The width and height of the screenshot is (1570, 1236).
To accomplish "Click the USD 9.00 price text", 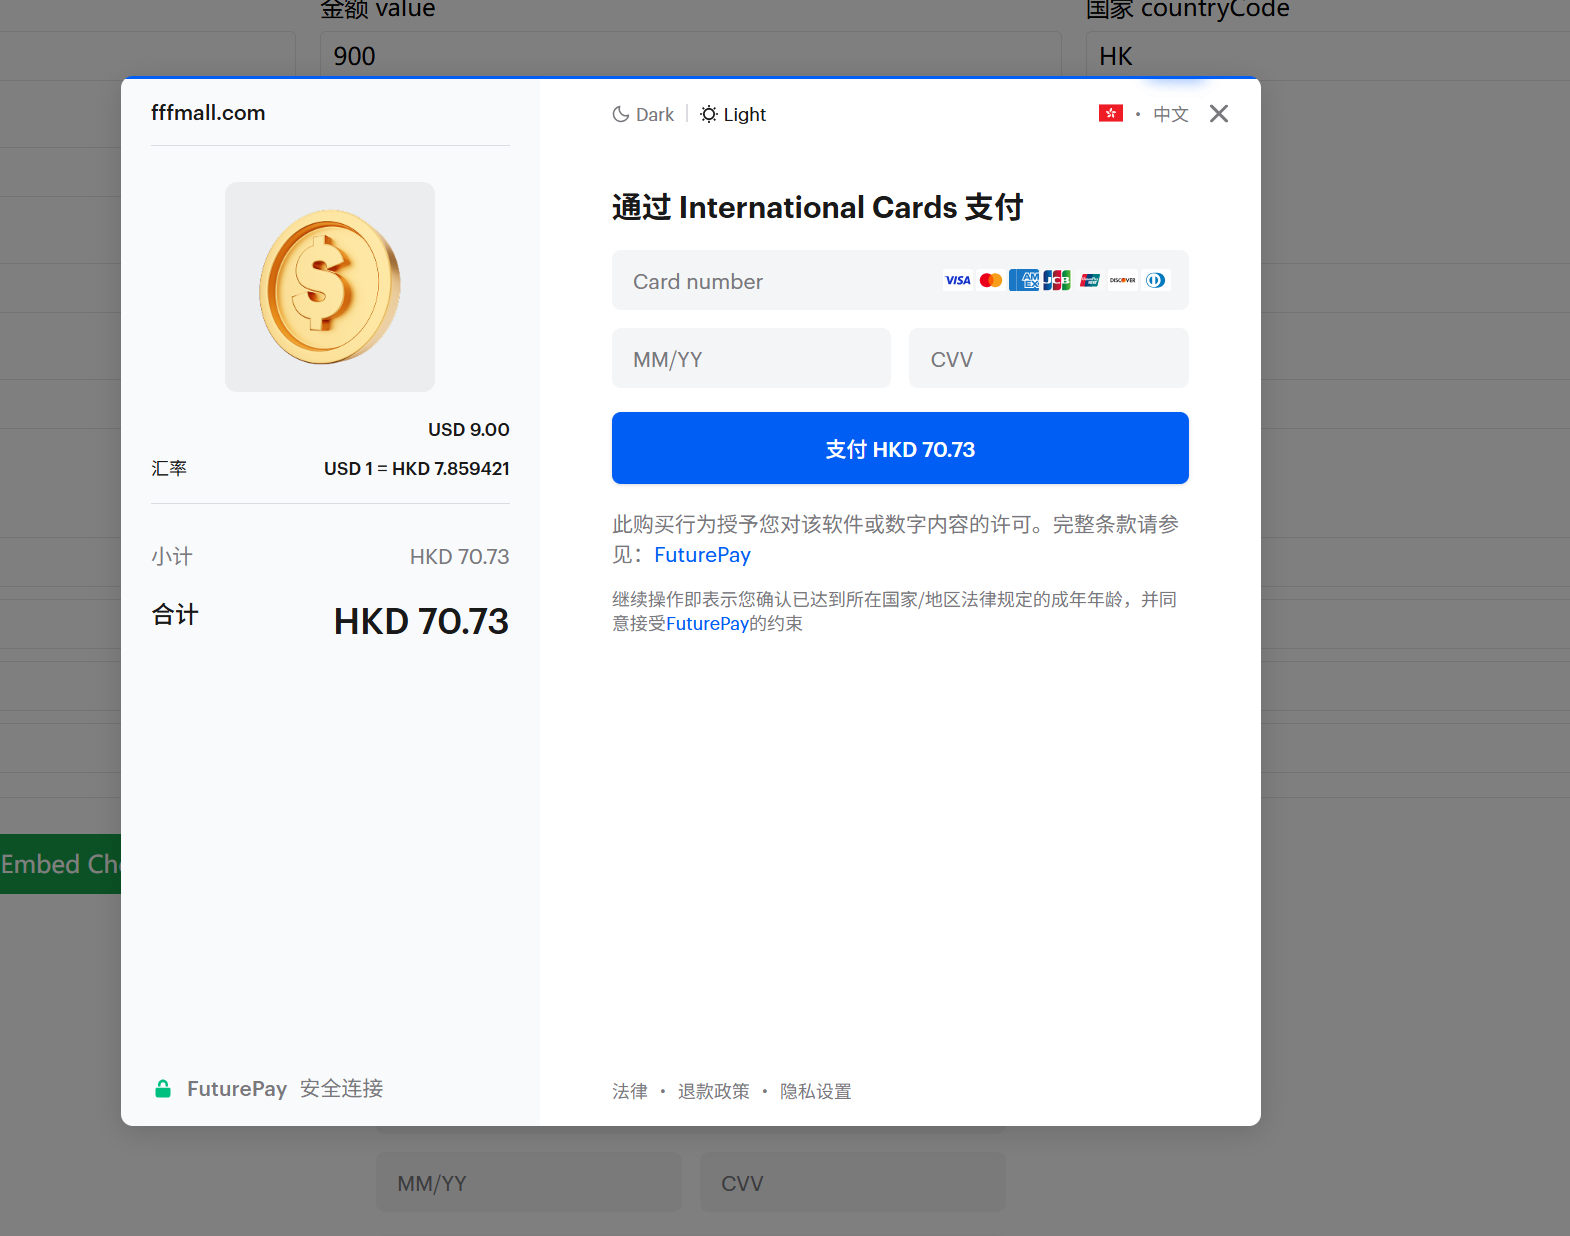I will (x=469, y=429).
